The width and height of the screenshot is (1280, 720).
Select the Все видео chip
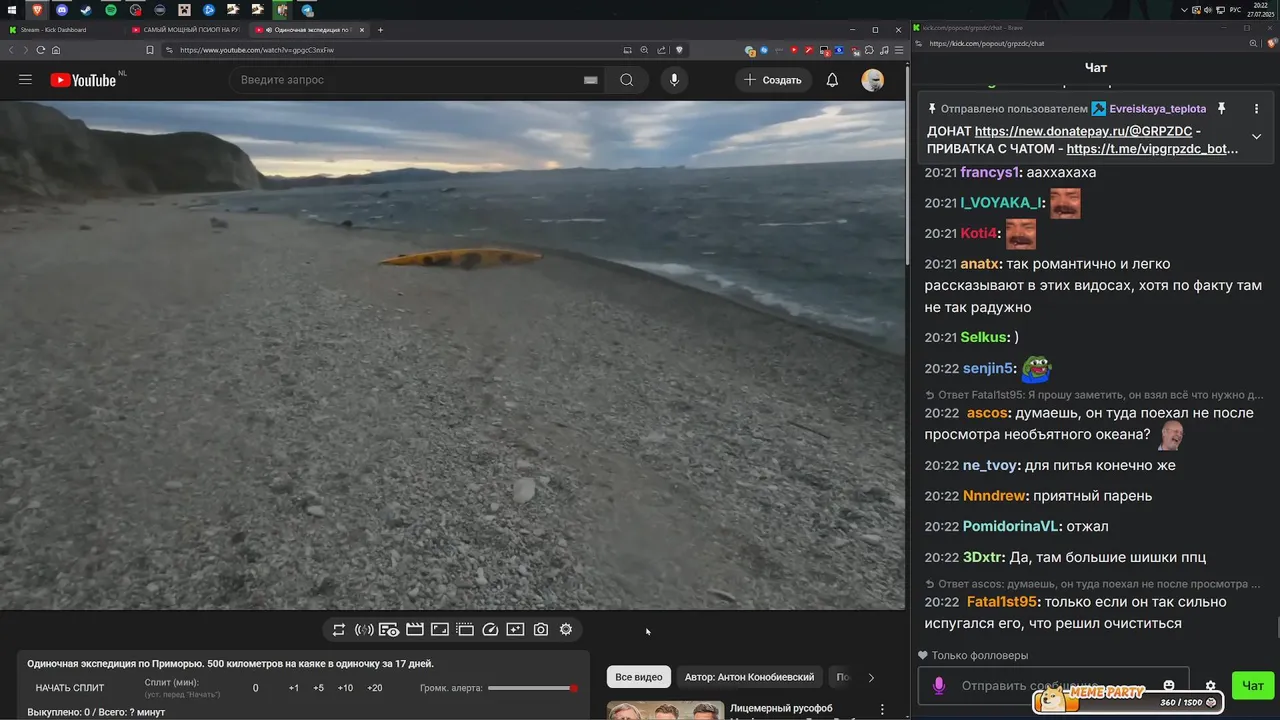pos(639,677)
